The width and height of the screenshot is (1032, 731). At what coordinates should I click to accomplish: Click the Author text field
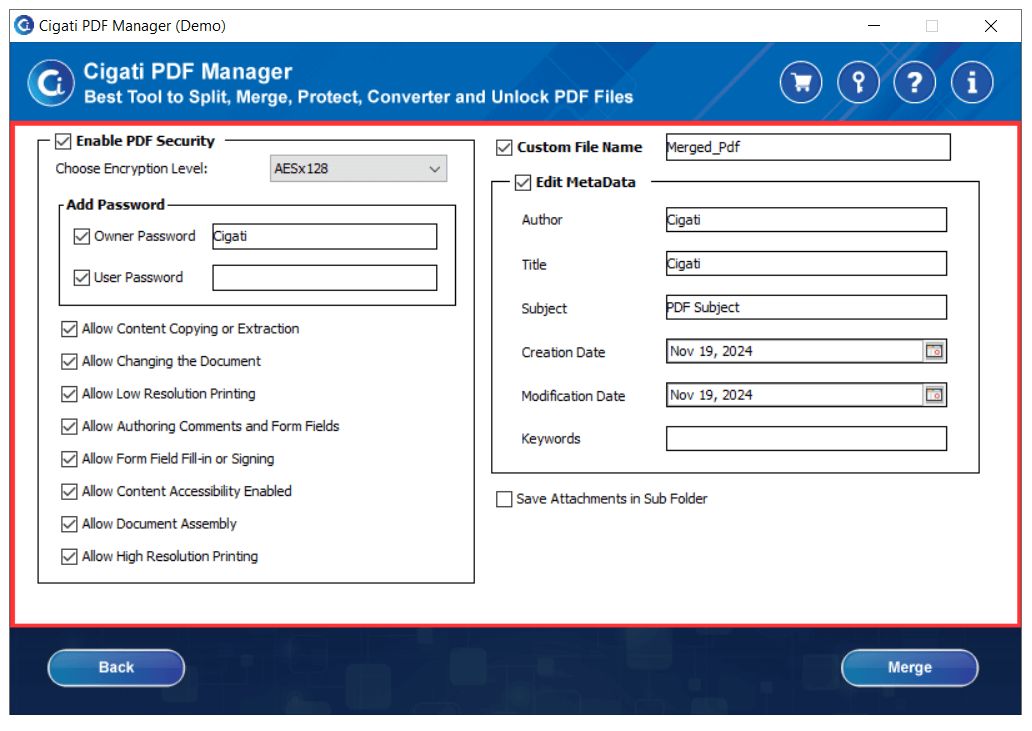[806, 220]
